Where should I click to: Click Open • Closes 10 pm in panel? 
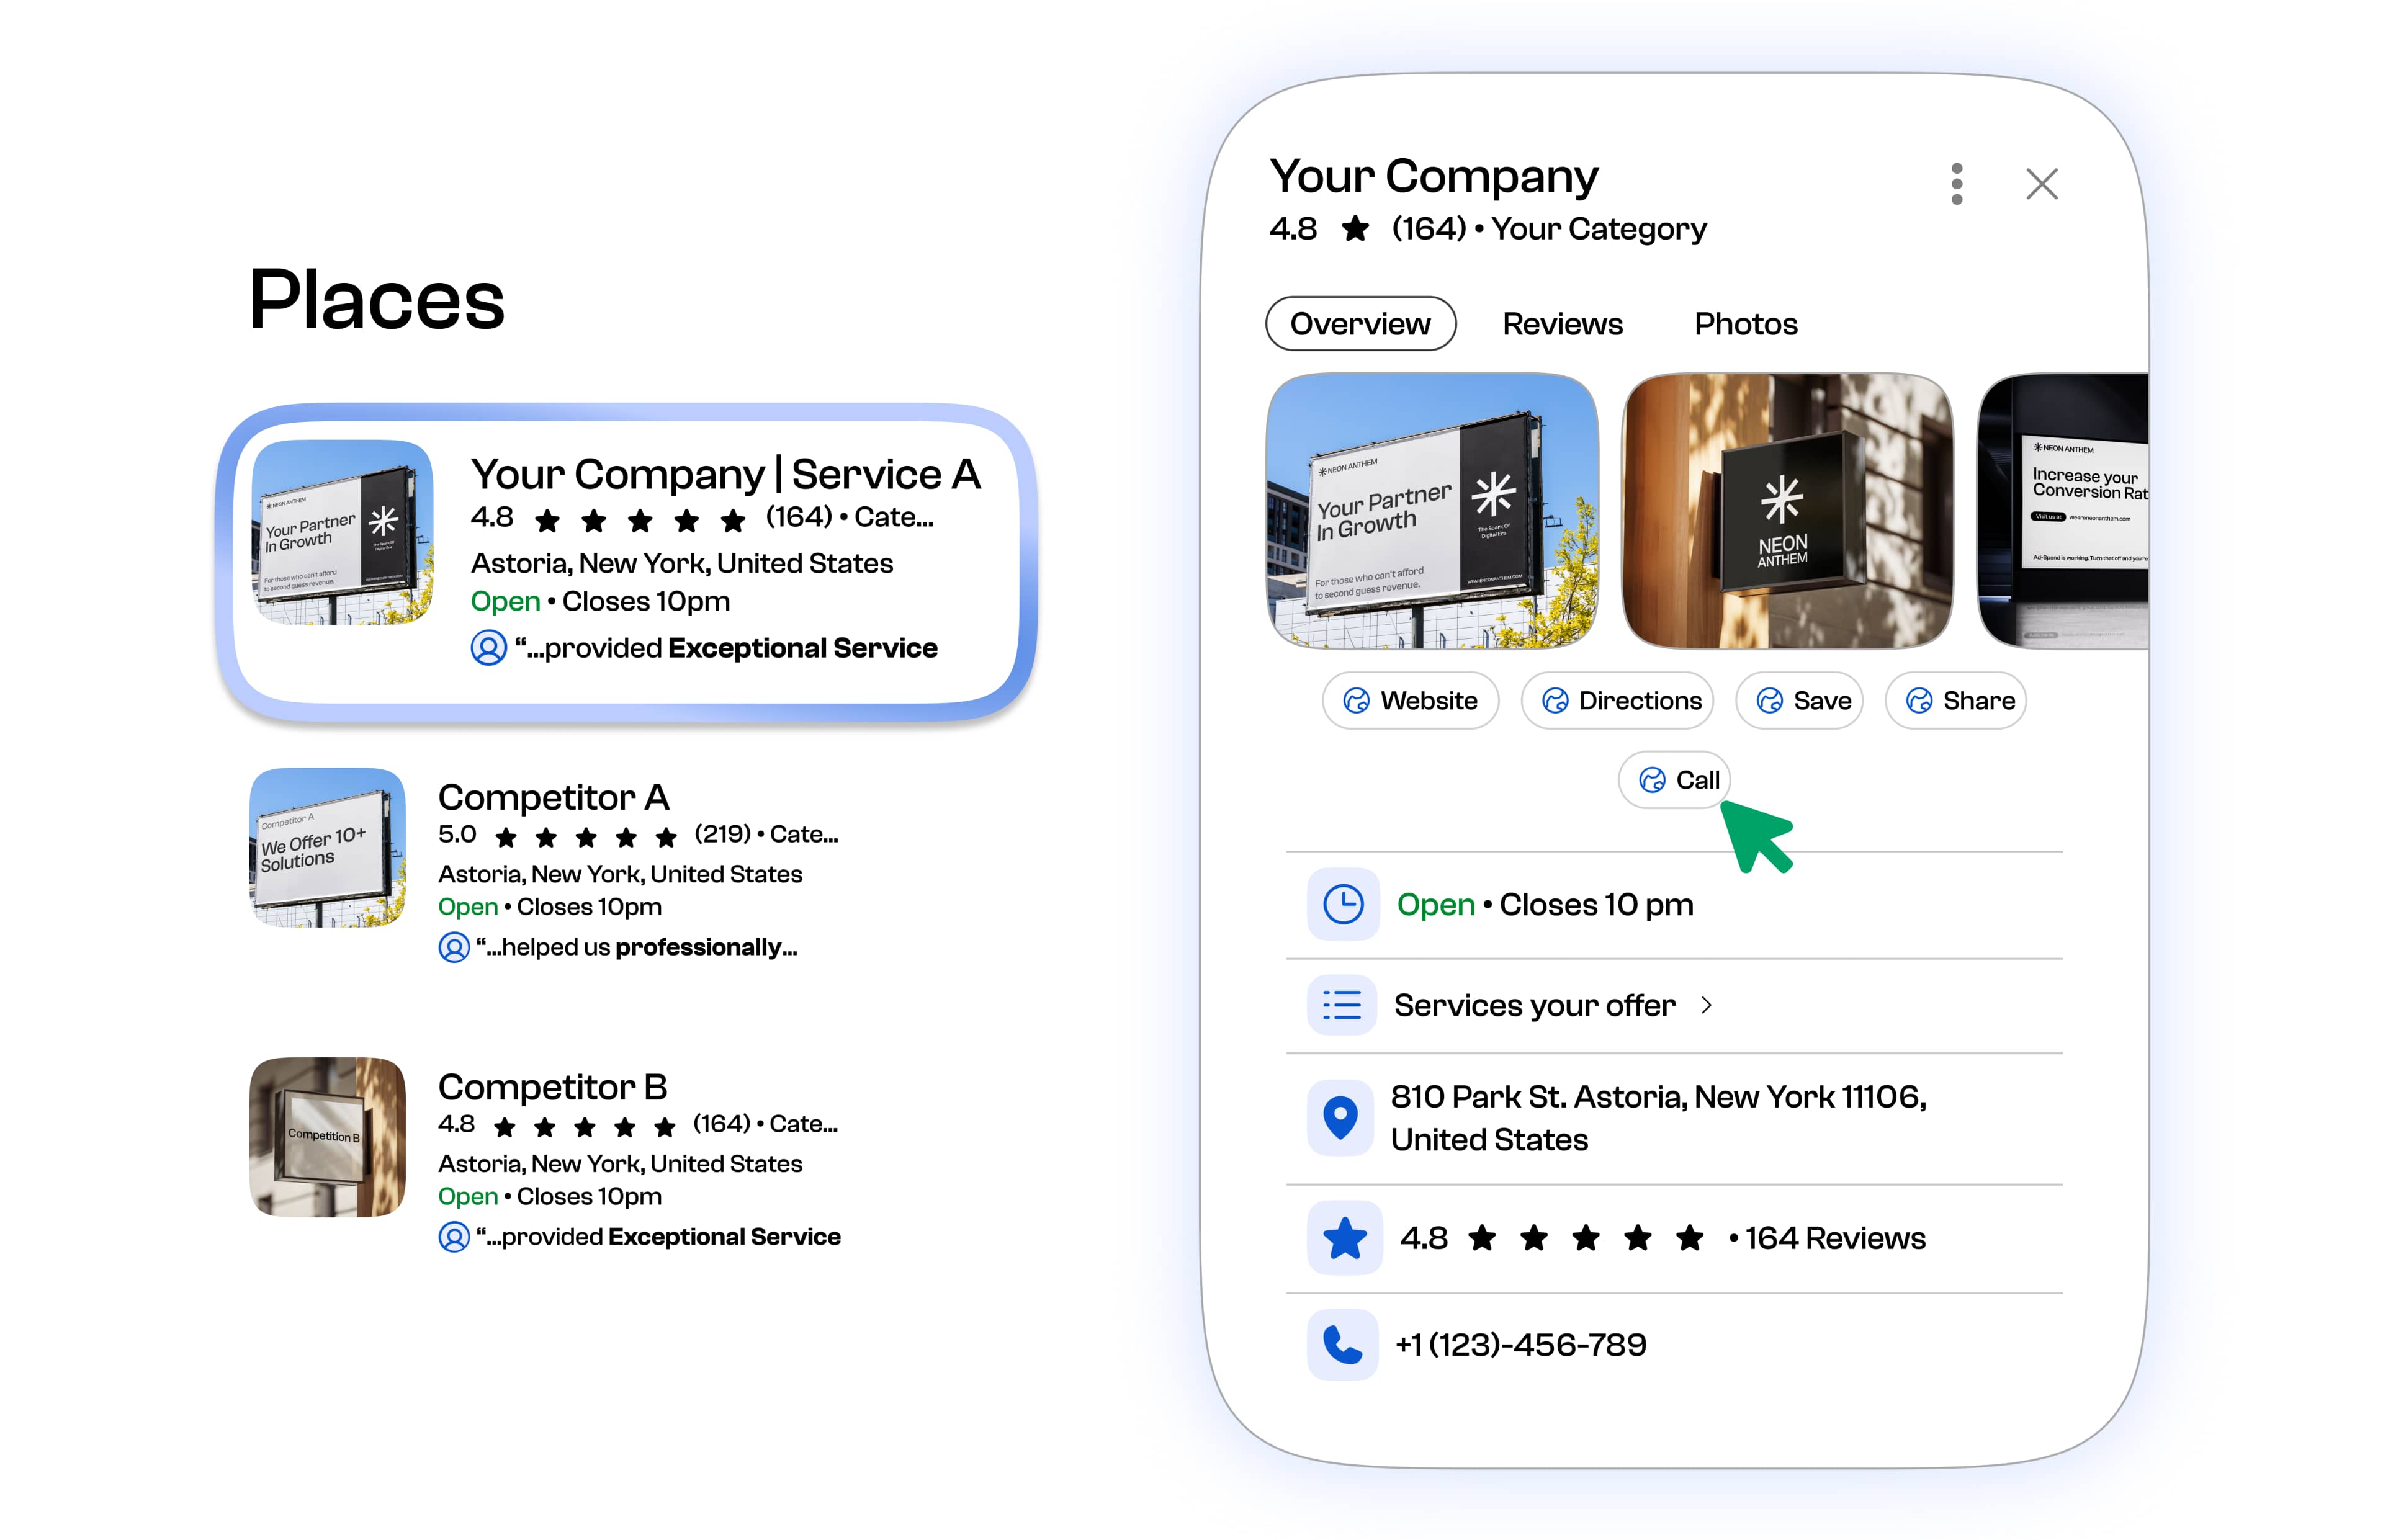(1545, 905)
